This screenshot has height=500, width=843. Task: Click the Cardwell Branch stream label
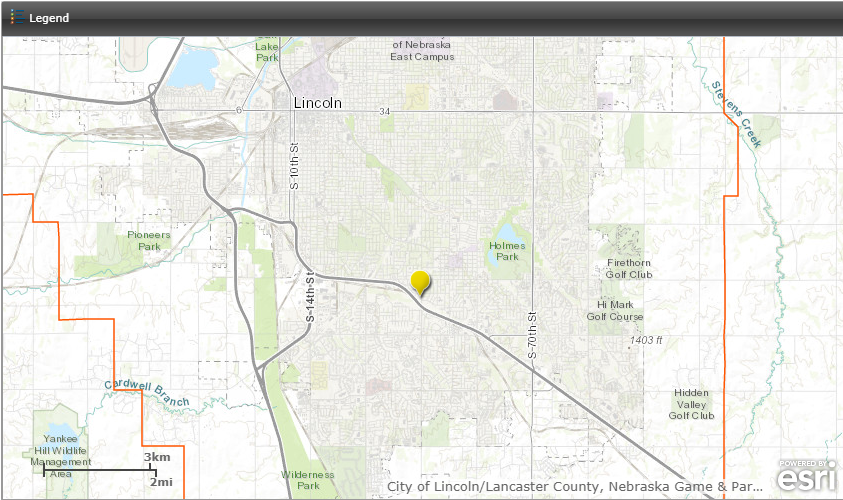point(146,394)
